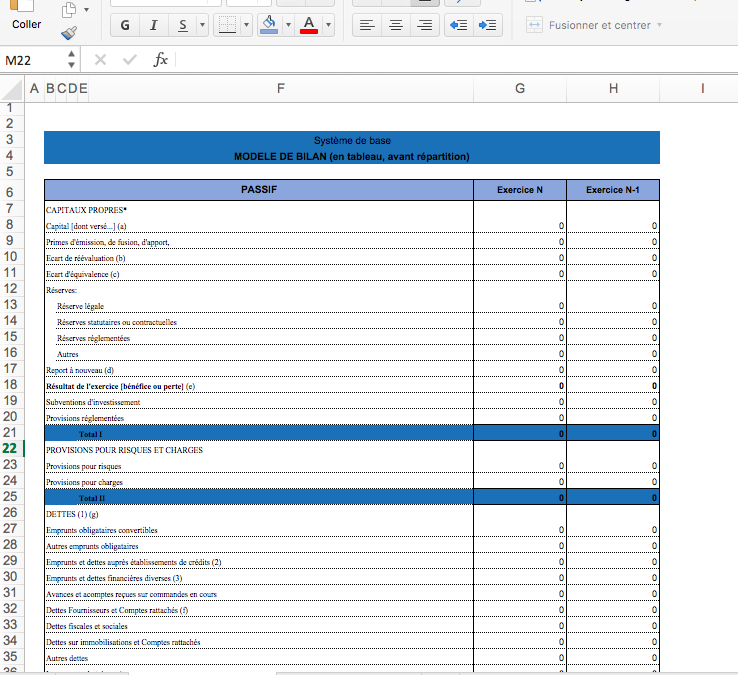
Task: Open the insert function fx button
Action: (160, 60)
